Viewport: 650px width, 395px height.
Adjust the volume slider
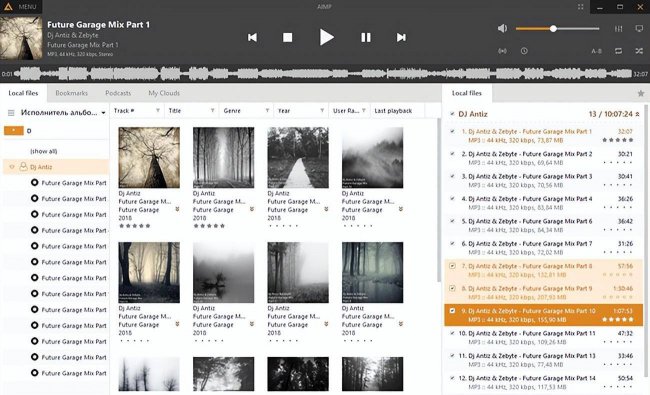coord(558,29)
